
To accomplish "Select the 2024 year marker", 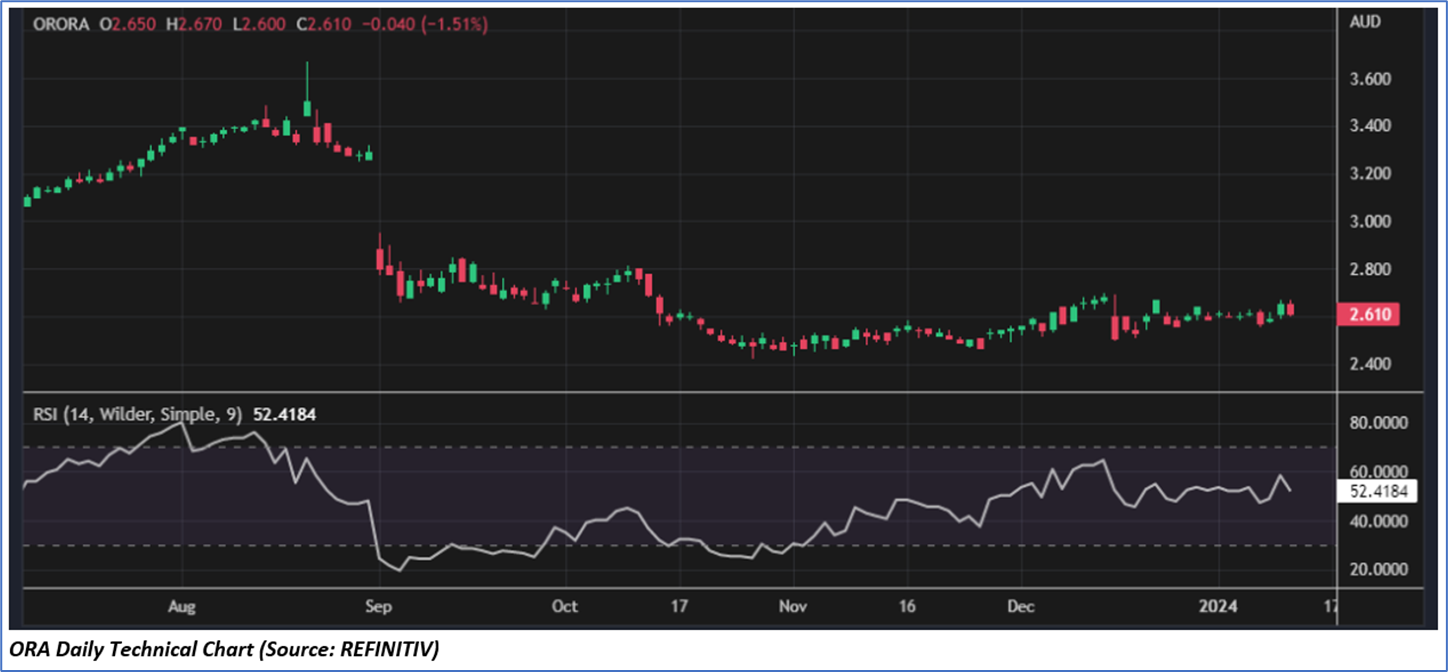I will pyautogui.click(x=1219, y=606).
